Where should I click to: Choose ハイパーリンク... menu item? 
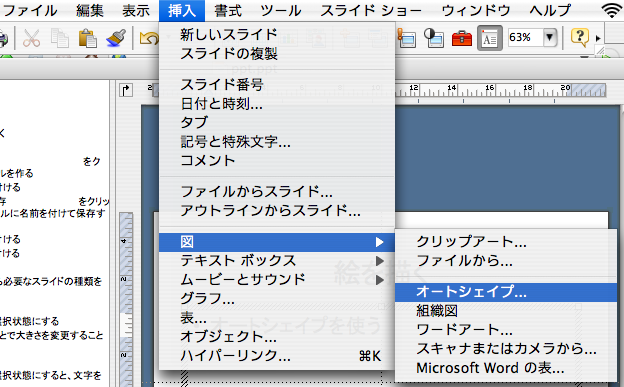pyautogui.click(x=277, y=356)
